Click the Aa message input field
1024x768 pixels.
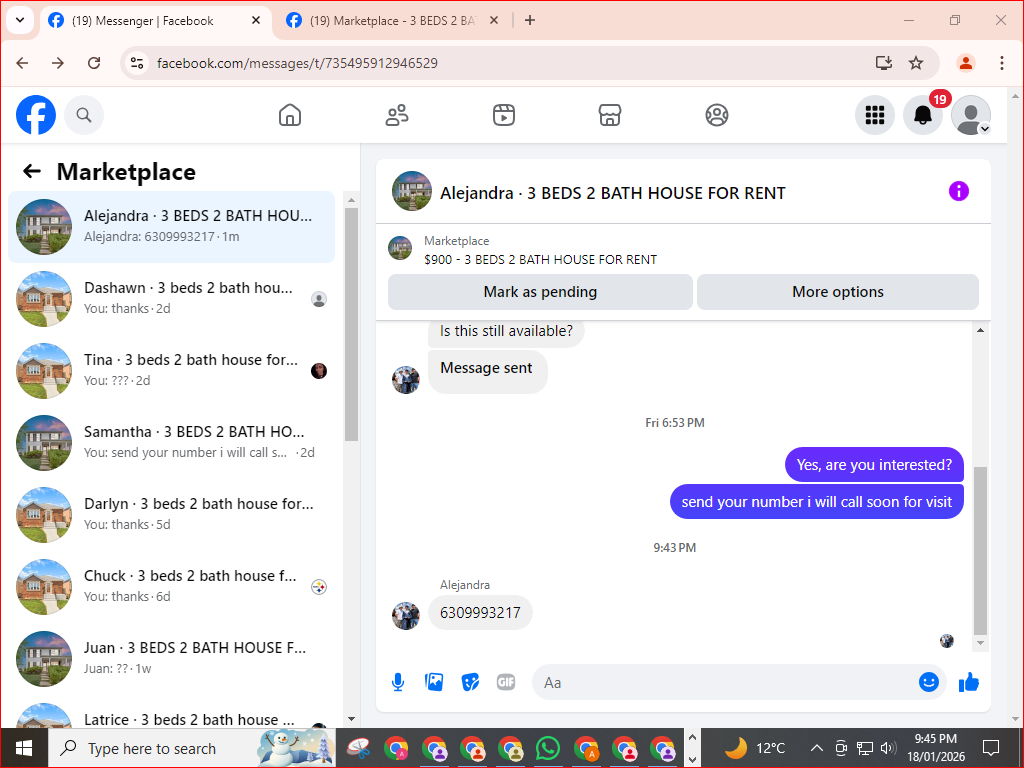point(725,682)
